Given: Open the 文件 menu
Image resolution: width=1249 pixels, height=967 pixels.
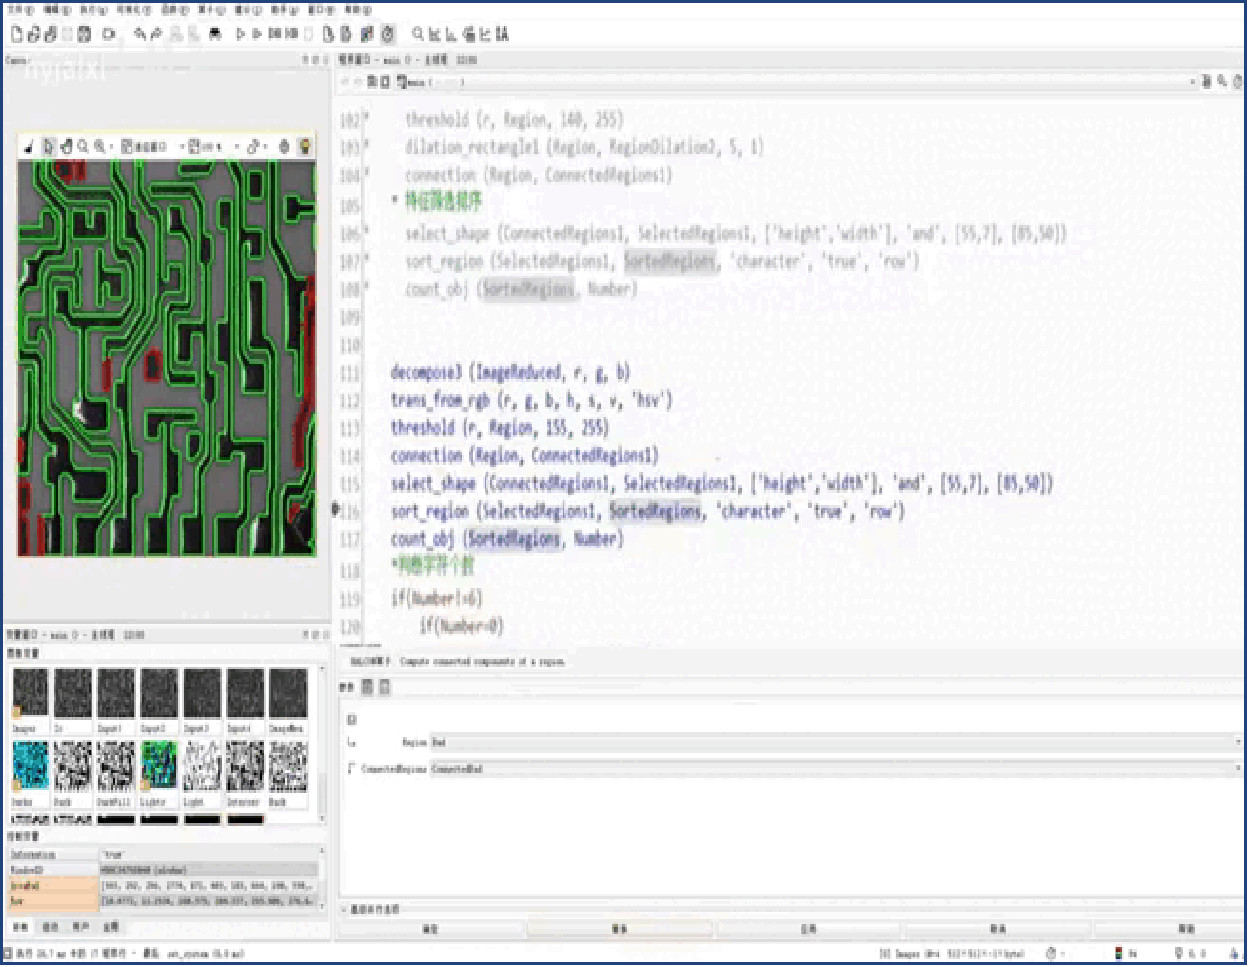Looking at the screenshot, I should 20,10.
